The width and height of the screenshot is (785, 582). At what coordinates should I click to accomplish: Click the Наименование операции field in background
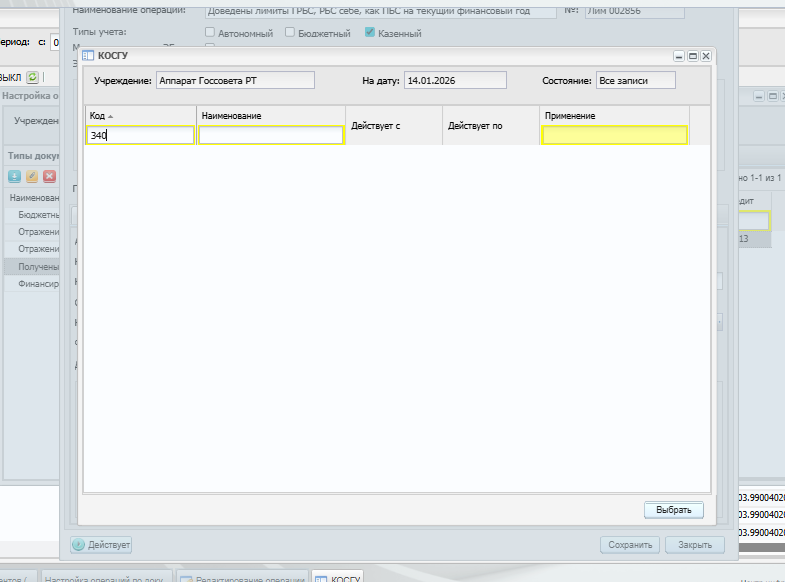coord(380,12)
